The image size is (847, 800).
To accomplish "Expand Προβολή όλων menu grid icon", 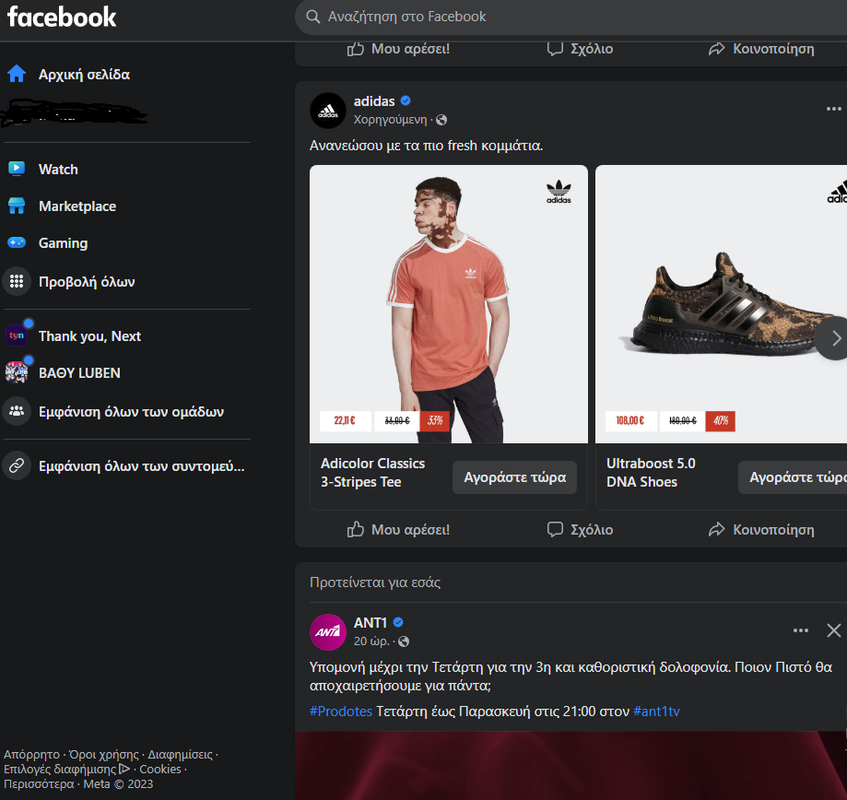I will pyautogui.click(x=17, y=281).
